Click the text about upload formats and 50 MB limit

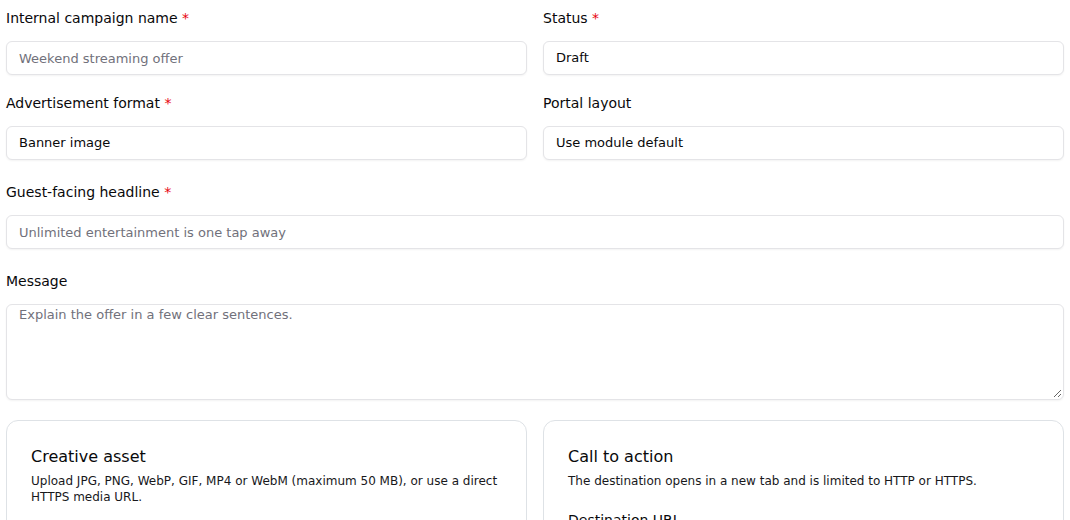tap(264, 489)
